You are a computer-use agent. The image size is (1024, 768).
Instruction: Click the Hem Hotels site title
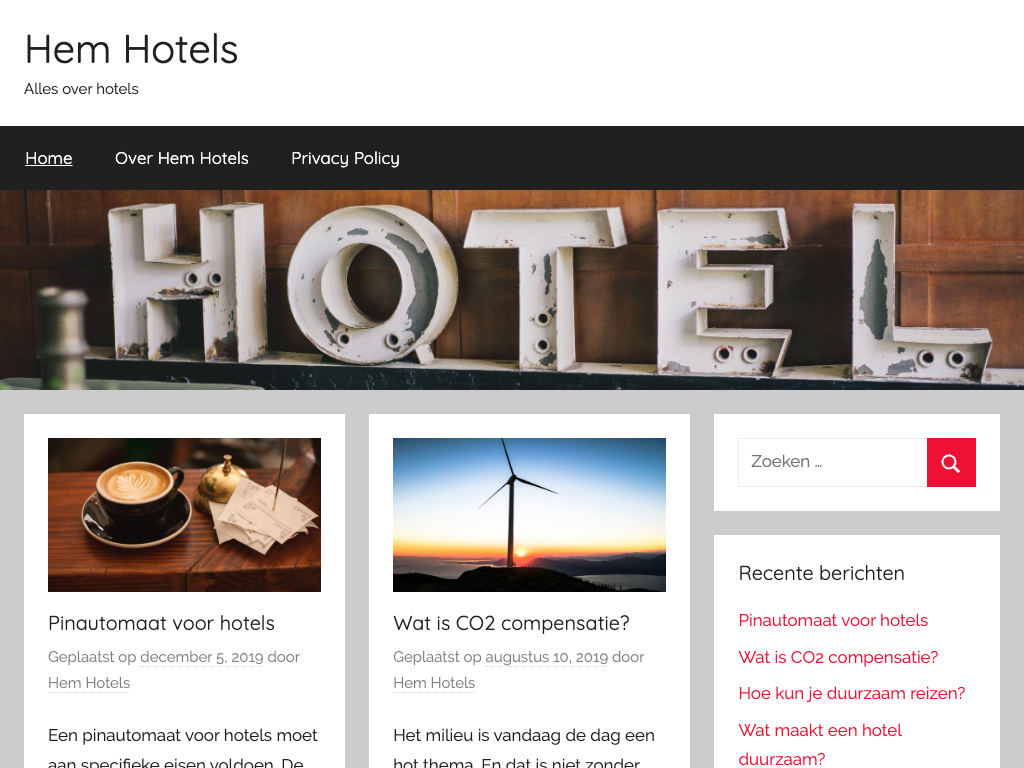click(x=131, y=50)
